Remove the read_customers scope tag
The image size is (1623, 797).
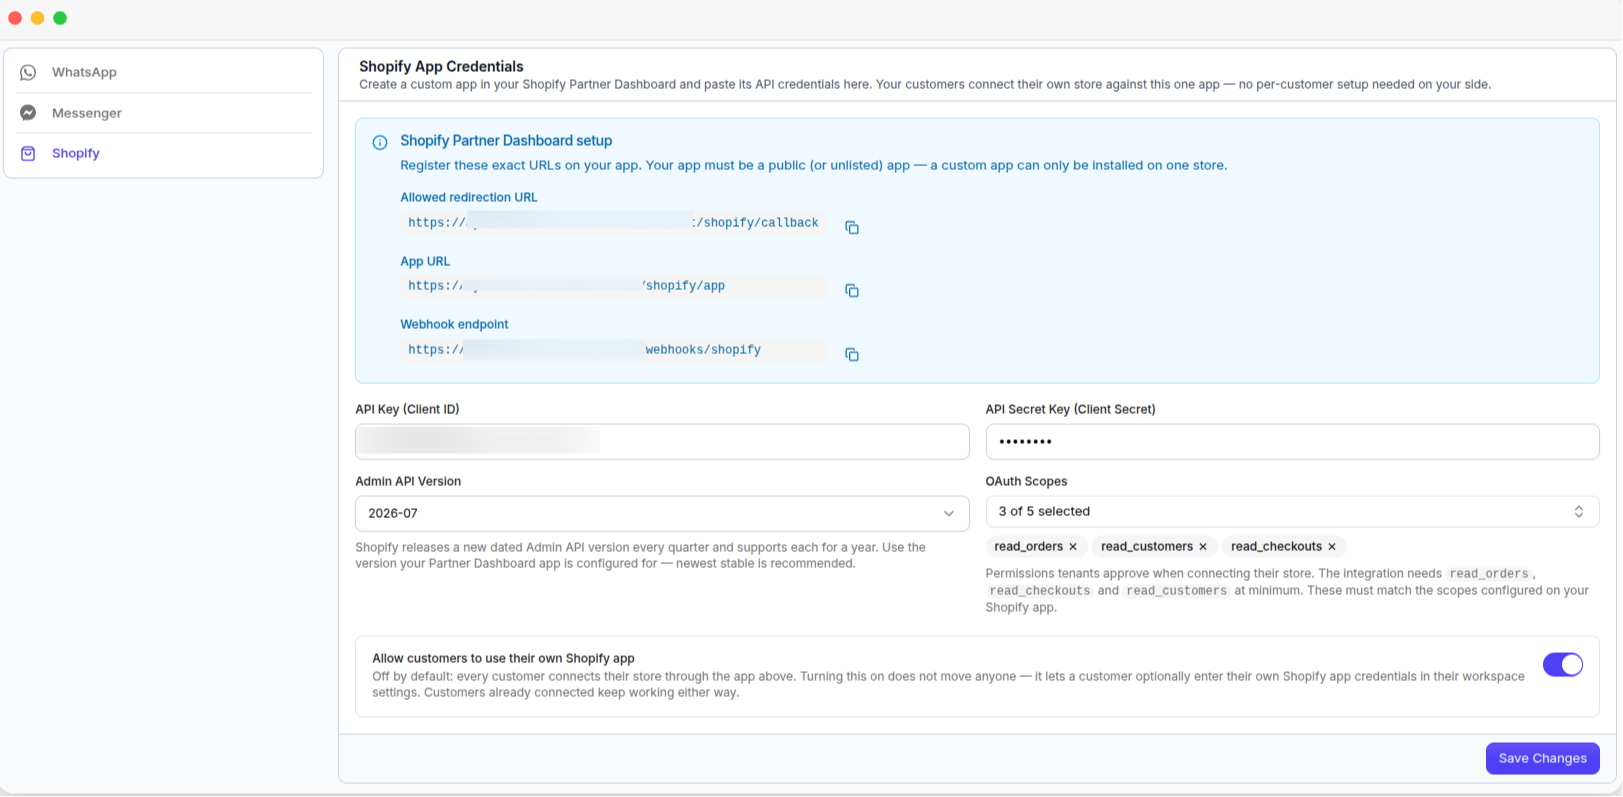[1203, 547]
